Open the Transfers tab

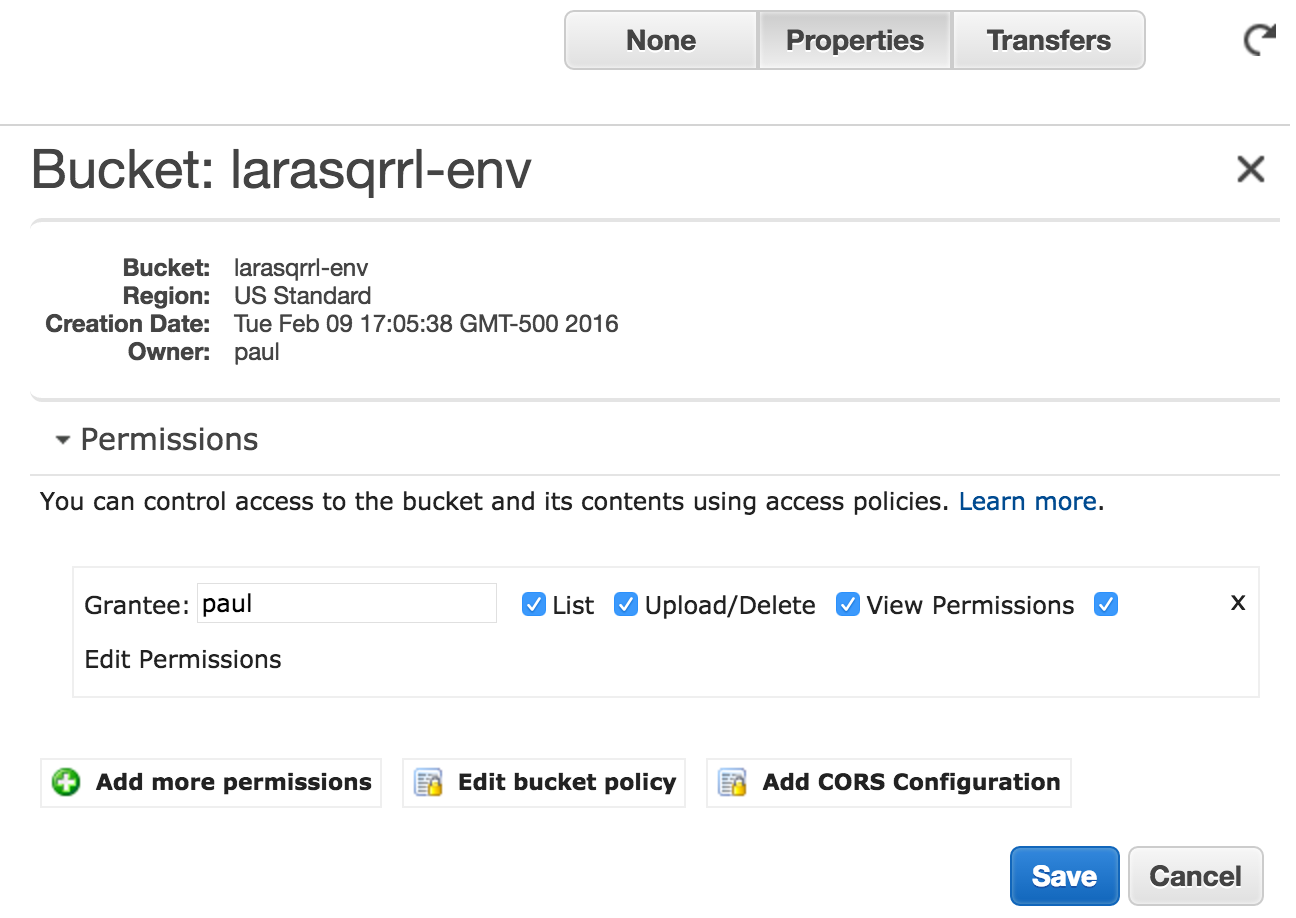pos(1048,41)
